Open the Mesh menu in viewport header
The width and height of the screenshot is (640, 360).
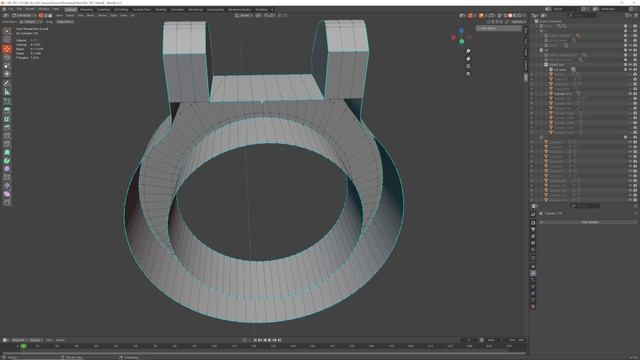[x=90, y=16]
